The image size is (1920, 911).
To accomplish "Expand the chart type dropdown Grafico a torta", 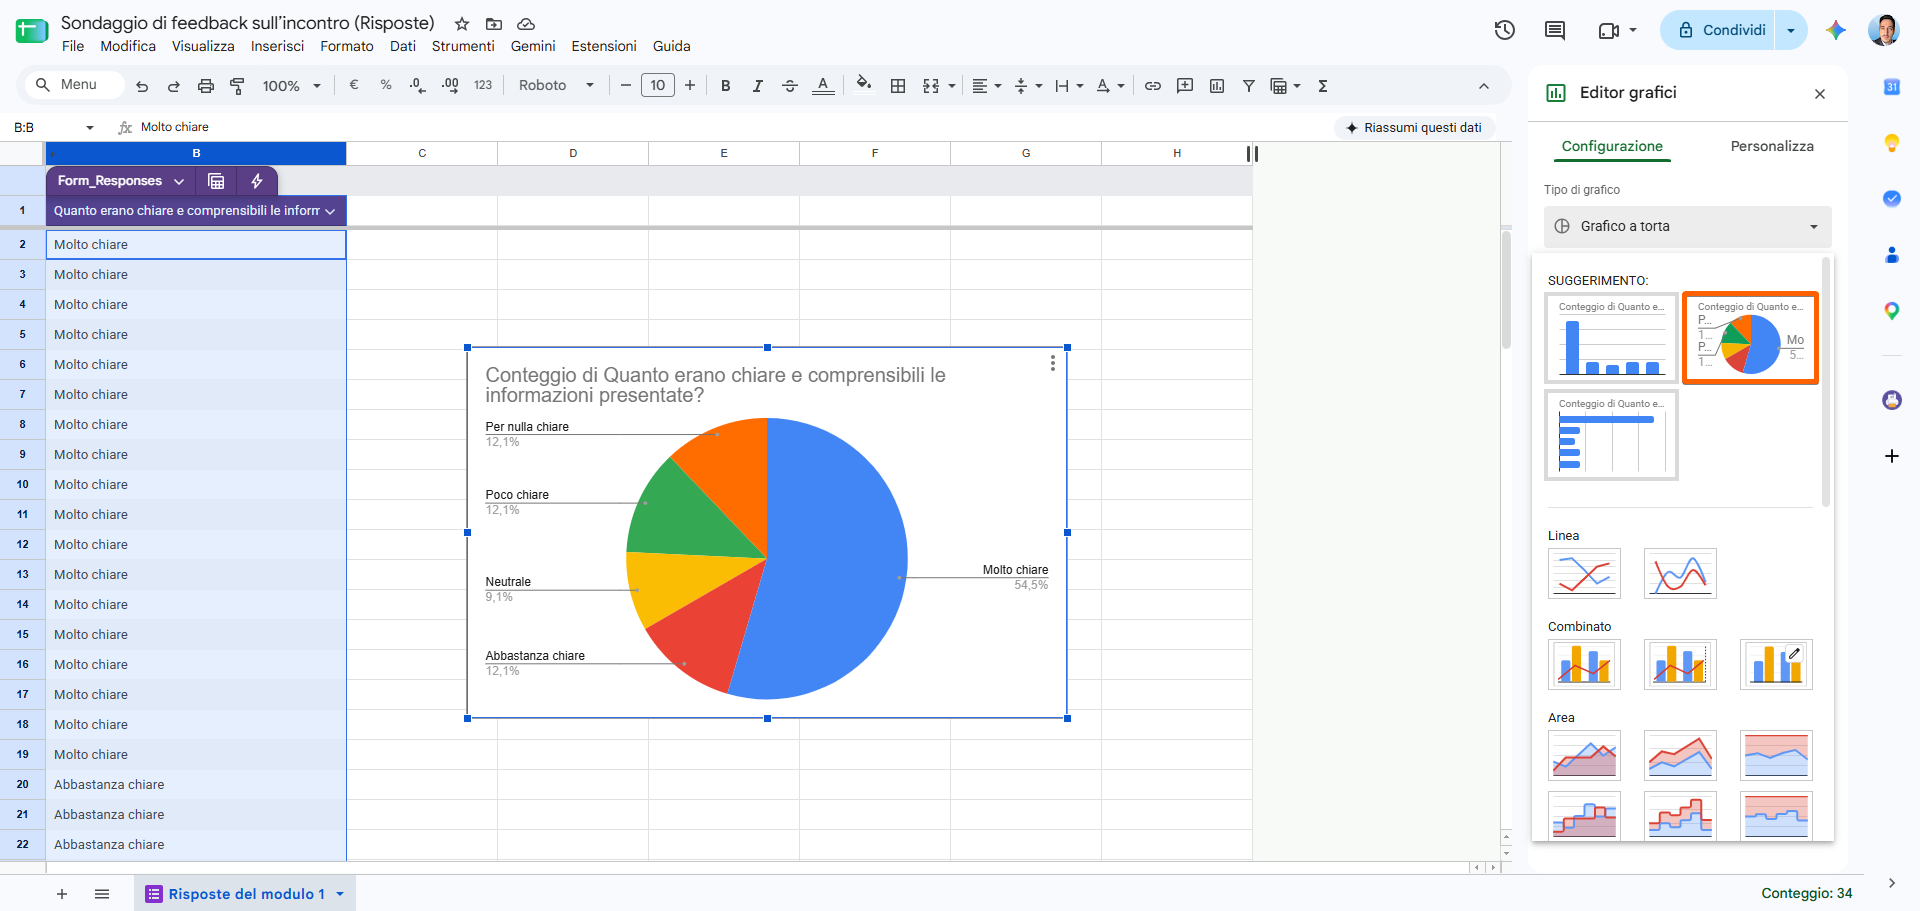I will click(1687, 226).
